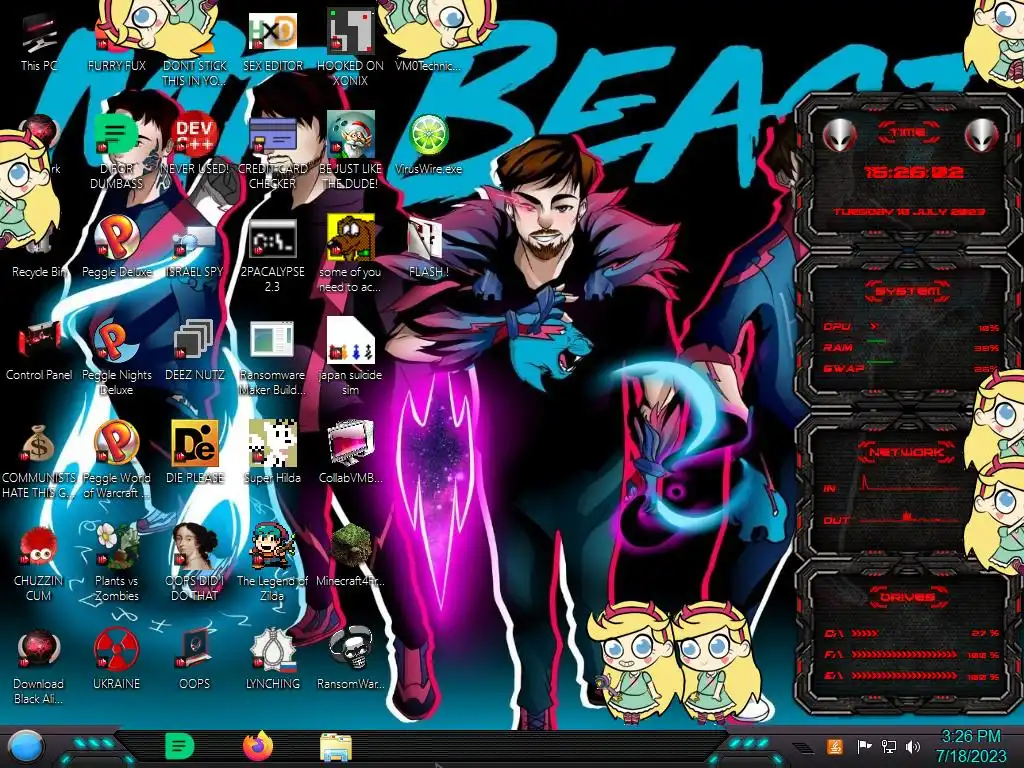Open the taskbar clock showing 3:26 PM

[970, 746]
